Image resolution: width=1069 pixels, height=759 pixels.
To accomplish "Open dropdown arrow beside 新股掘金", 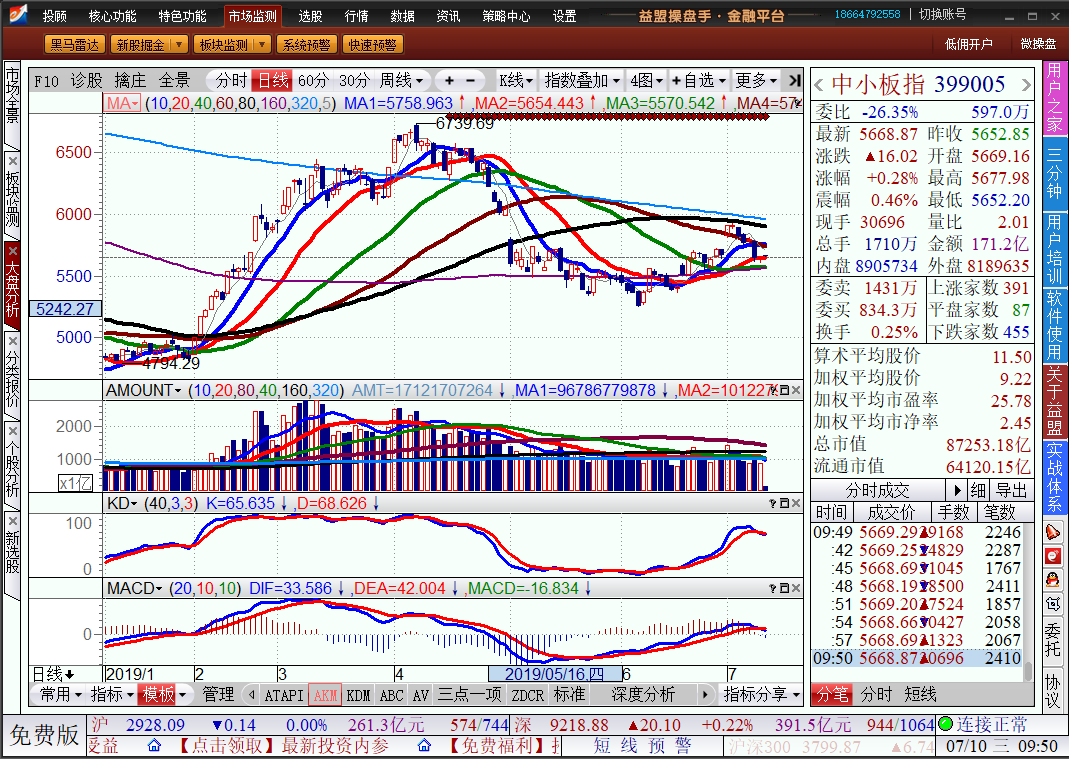I will pyautogui.click(x=179, y=45).
